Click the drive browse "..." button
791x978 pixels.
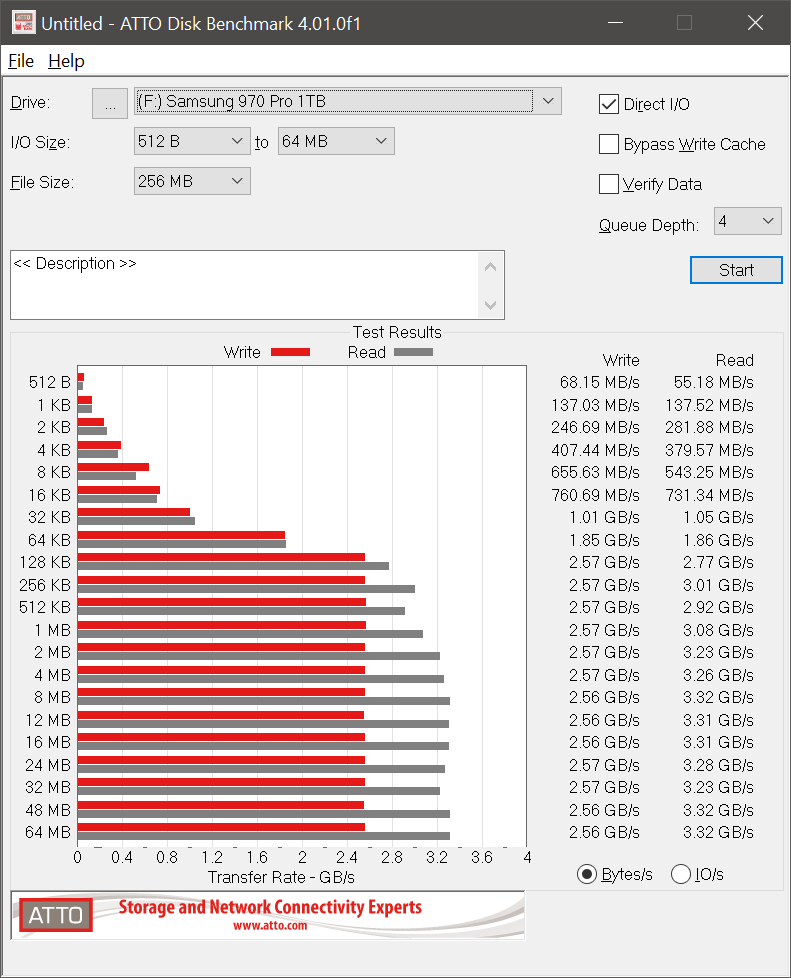[x=110, y=103]
